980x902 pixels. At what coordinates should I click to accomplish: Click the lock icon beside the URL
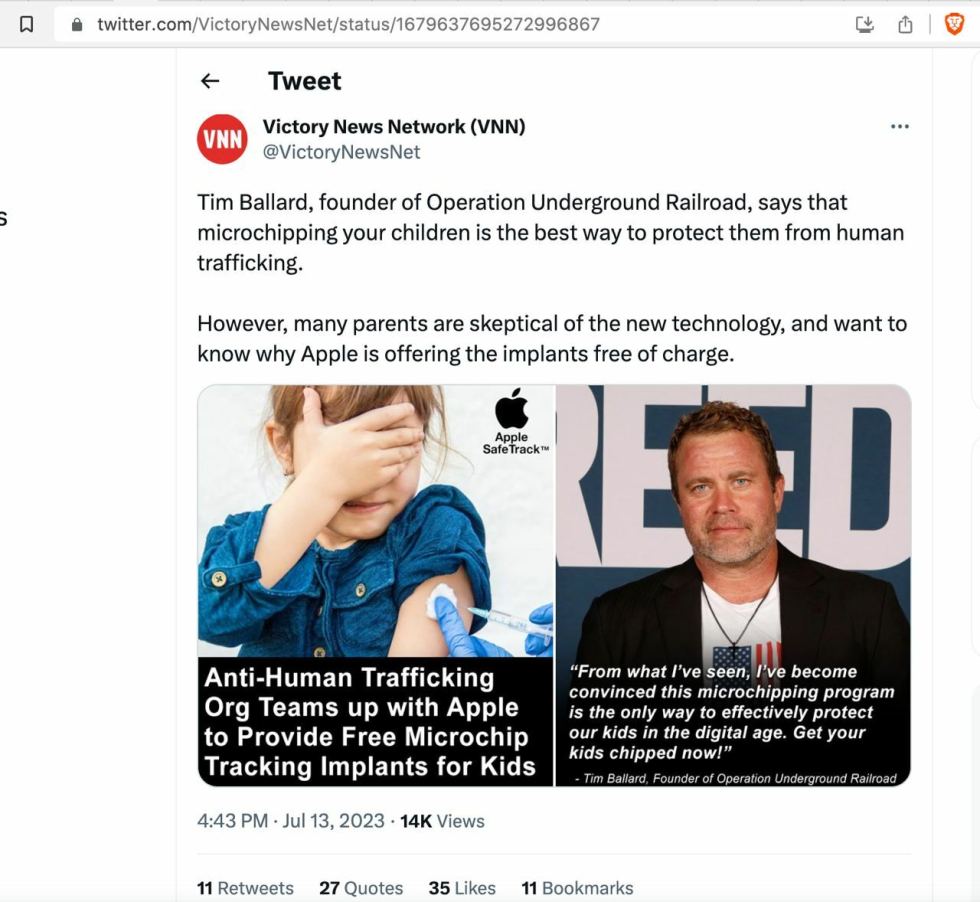point(77,24)
